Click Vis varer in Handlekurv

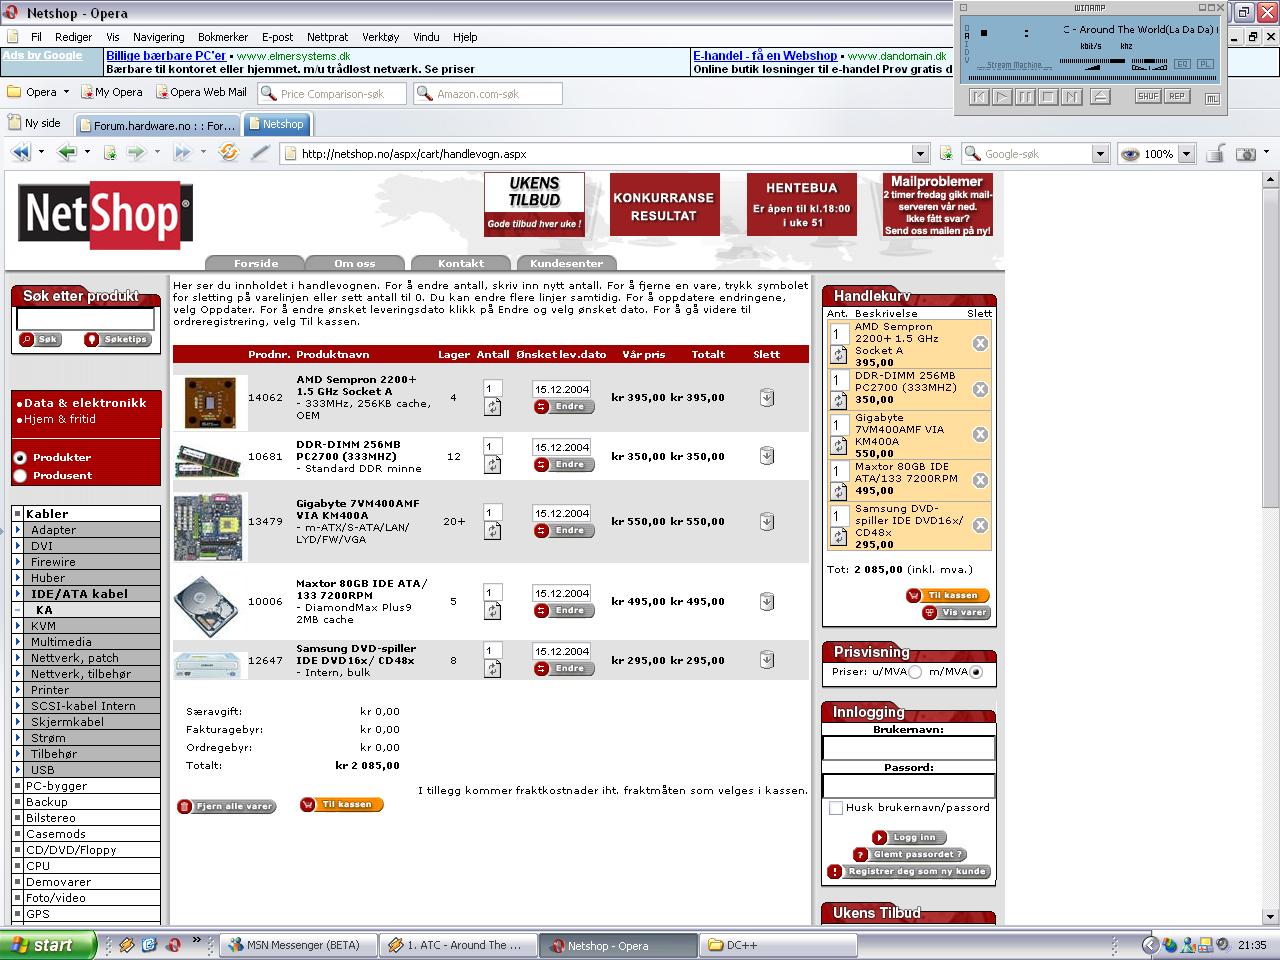click(x=956, y=612)
